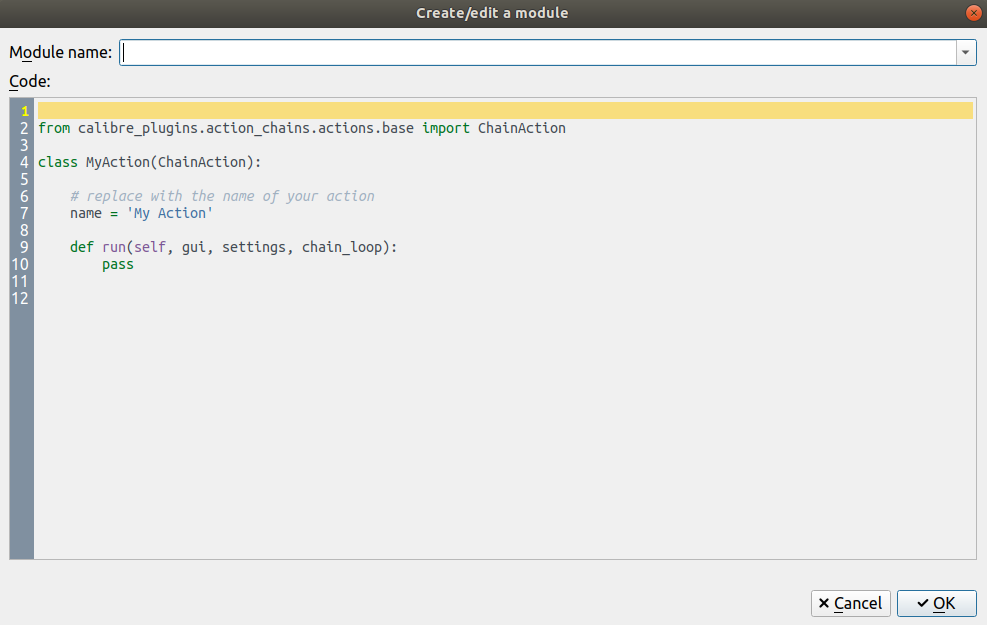
Task: Click the checkmark icon on OK
Action: (x=922, y=604)
